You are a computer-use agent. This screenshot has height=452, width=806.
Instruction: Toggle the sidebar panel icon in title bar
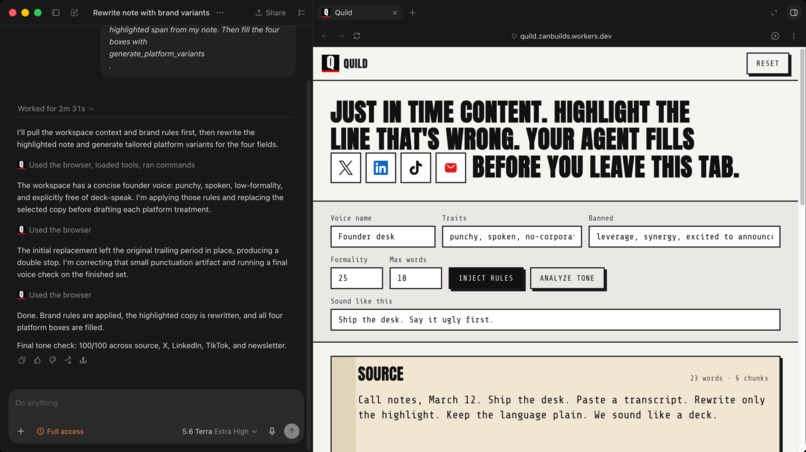coord(56,12)
